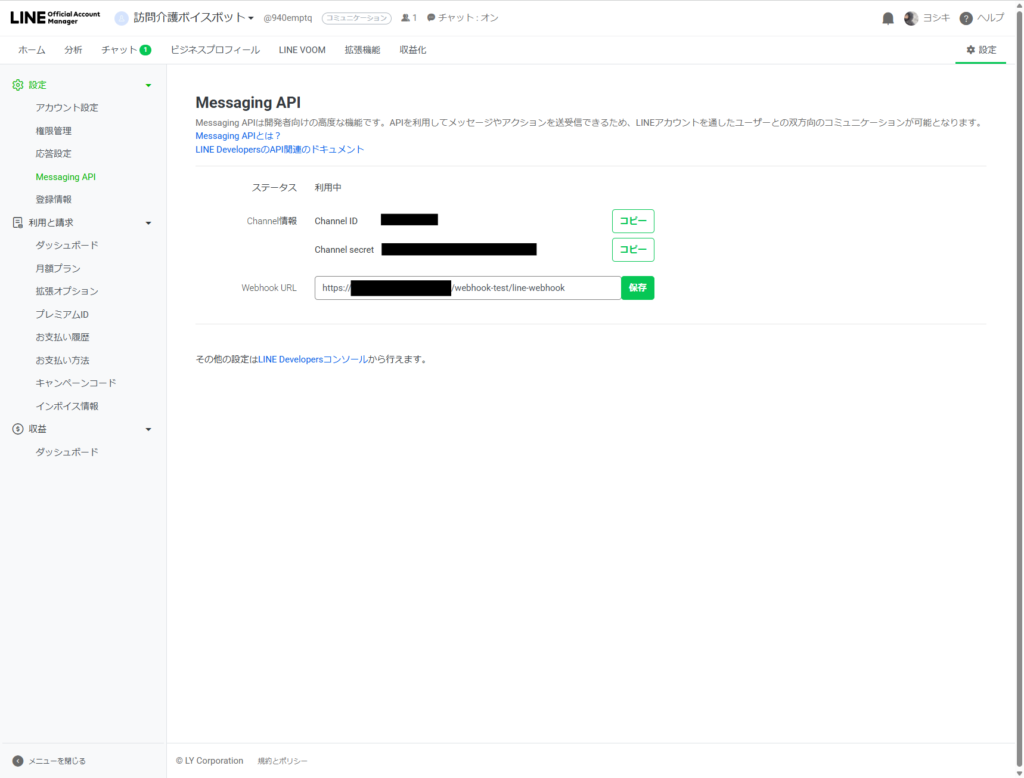Save the Webhook URL with 保存 button
Image resolution: width=1024 pixels, height=778 pixels.
tap(637, 288)
